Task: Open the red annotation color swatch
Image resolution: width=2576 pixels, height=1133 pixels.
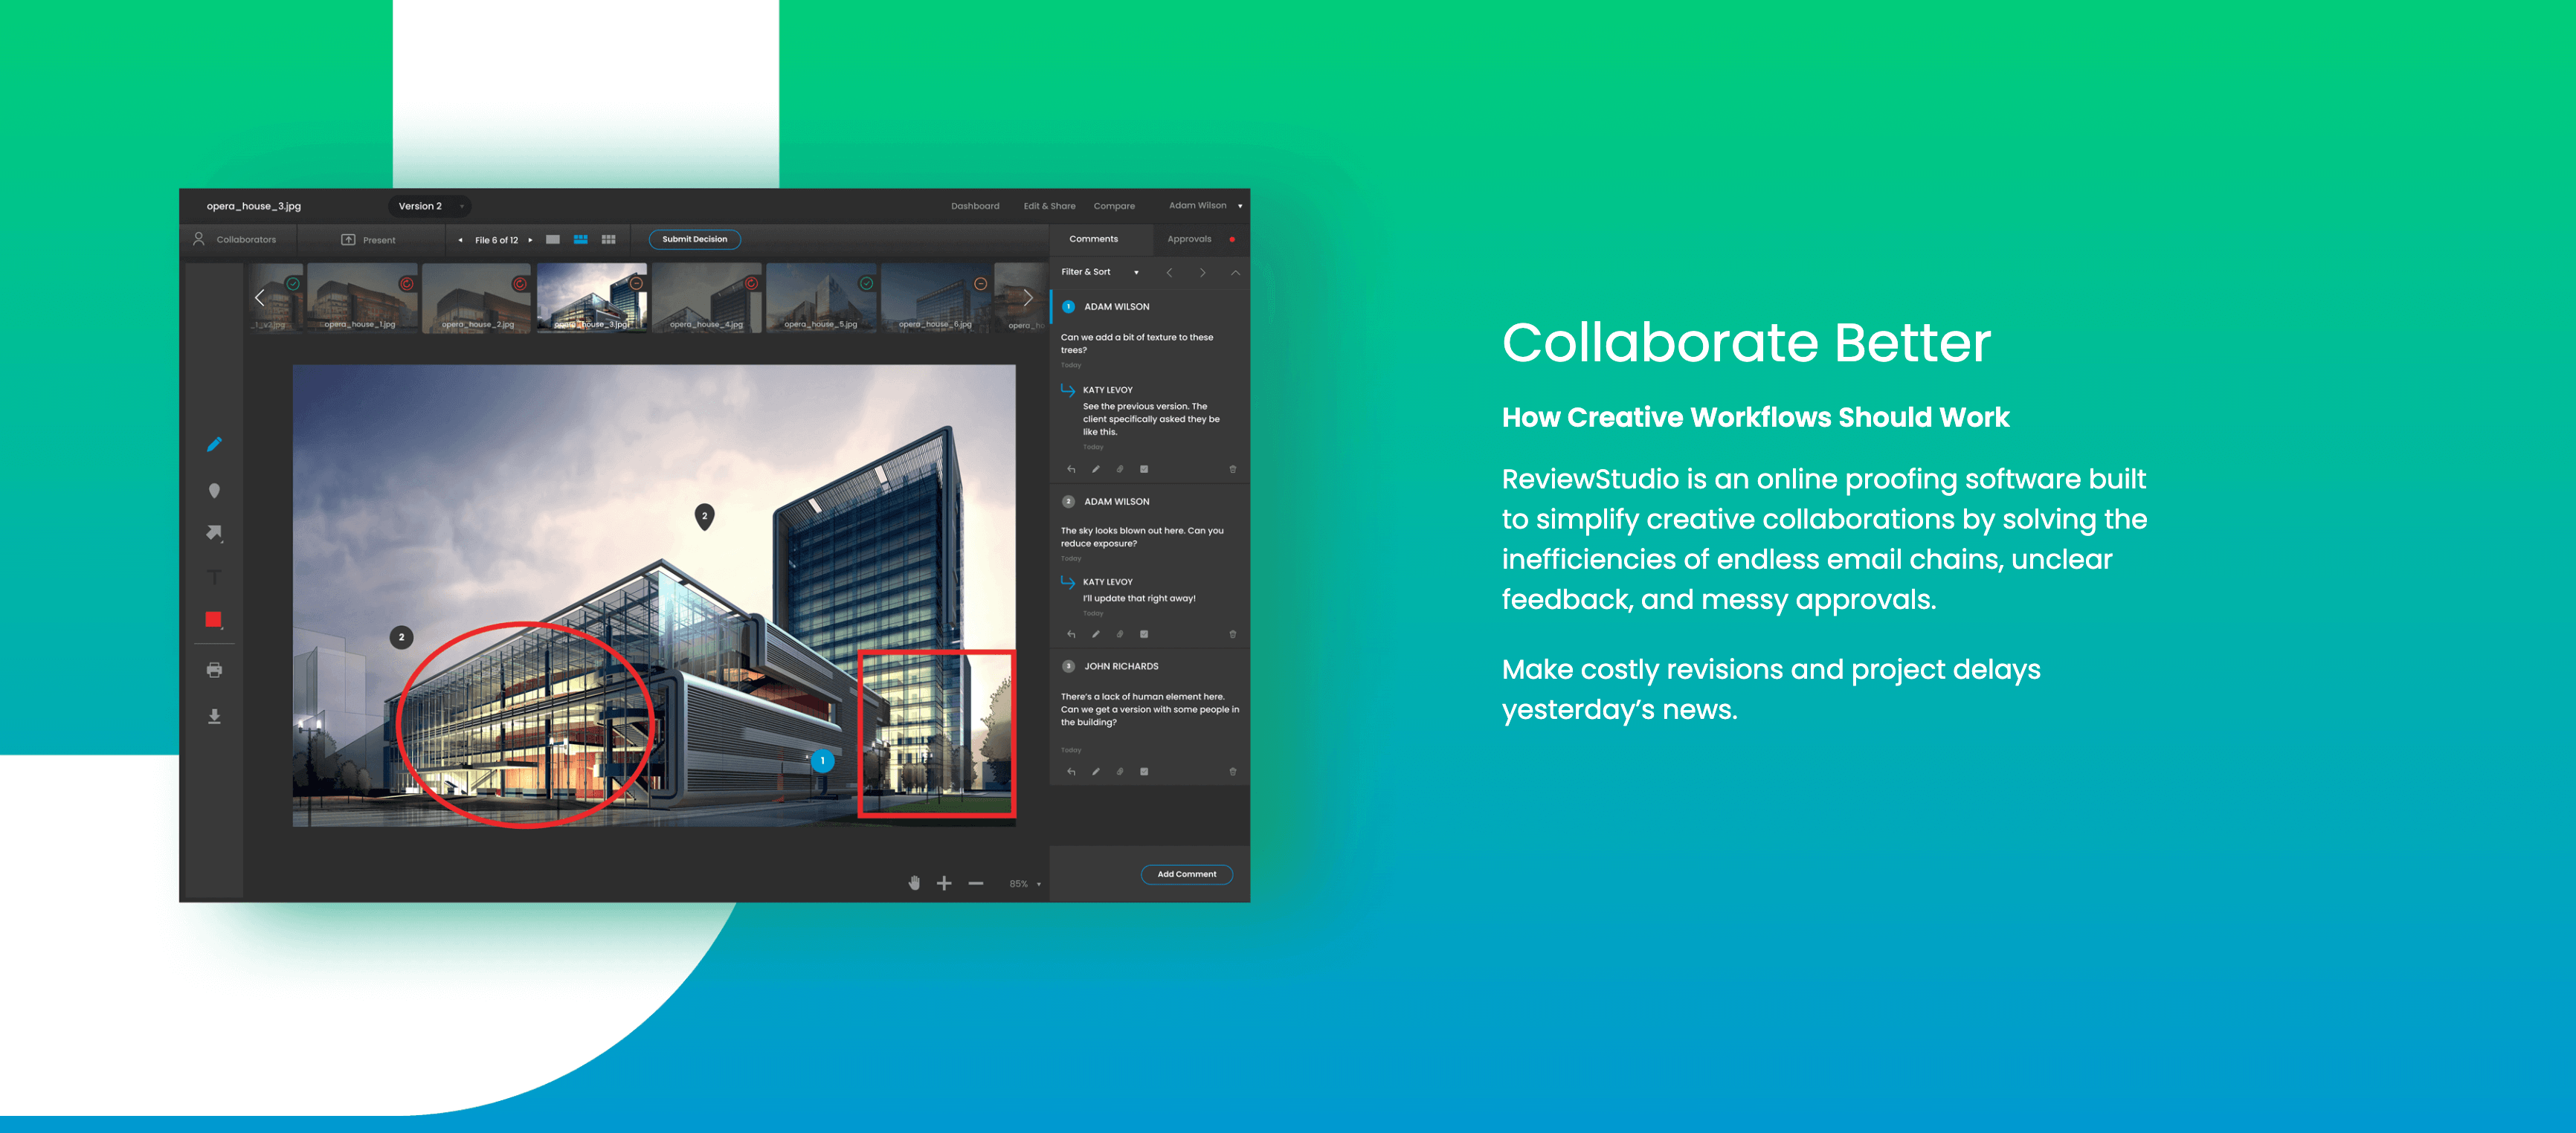Action: click(x=214, y=620)
